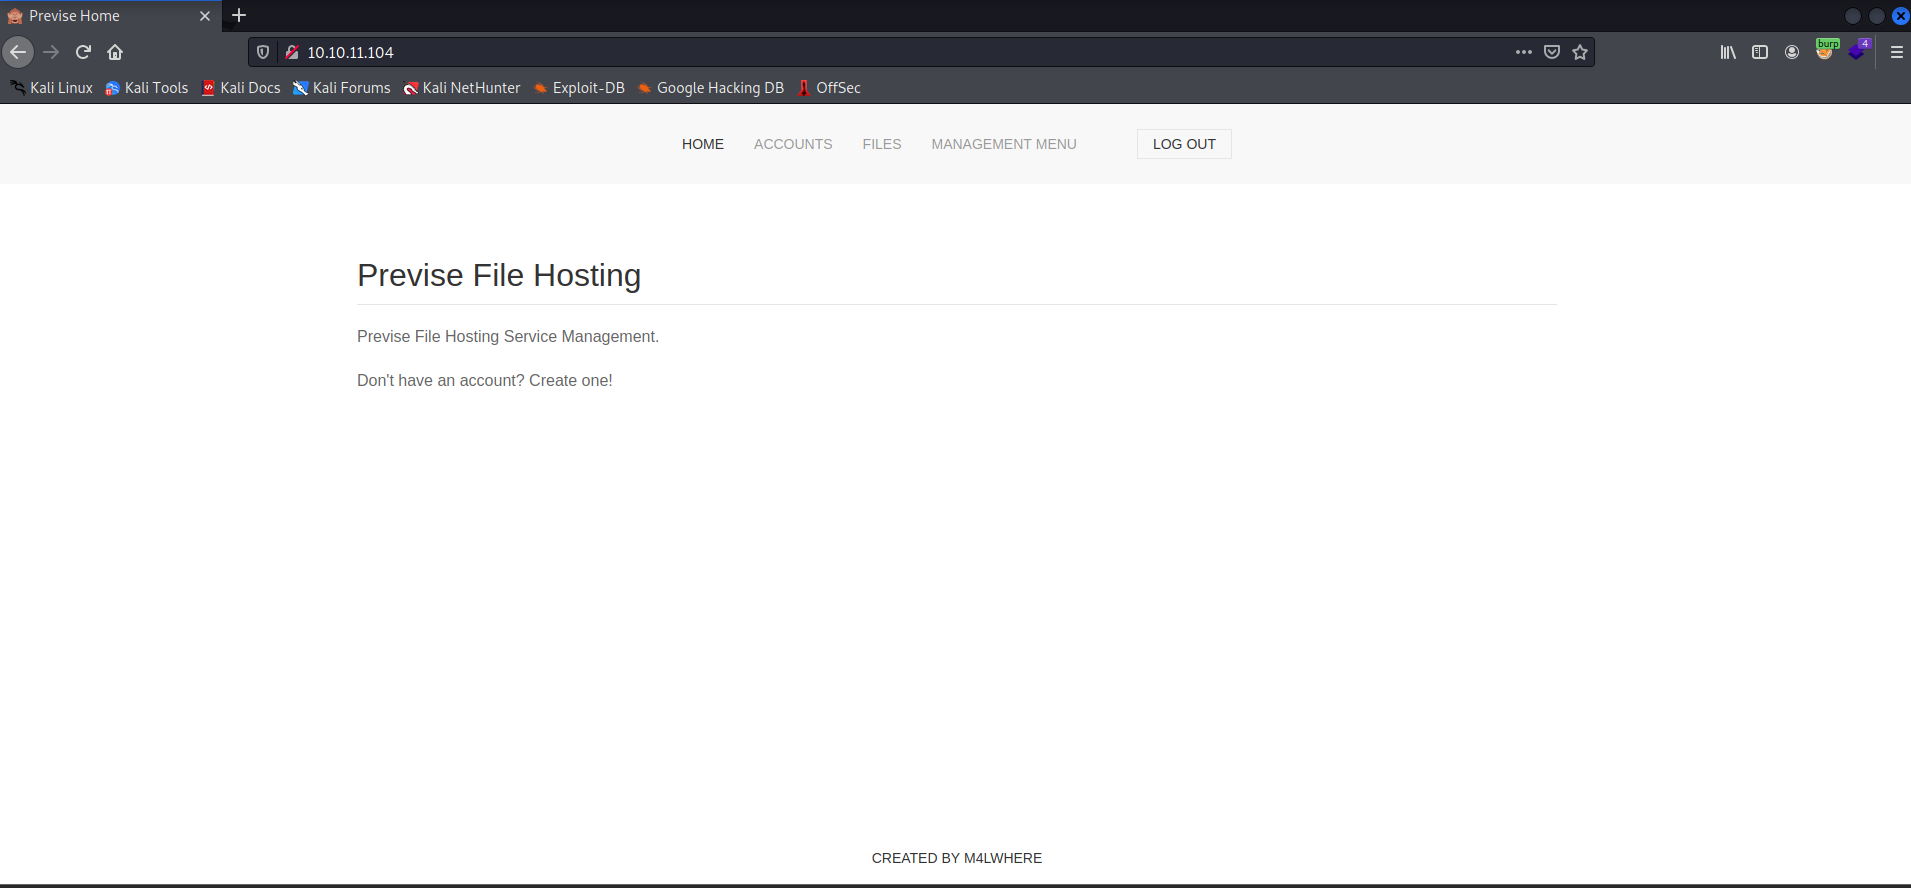Toggle the Burp proxy extension icon

[x=1825, y=51]
